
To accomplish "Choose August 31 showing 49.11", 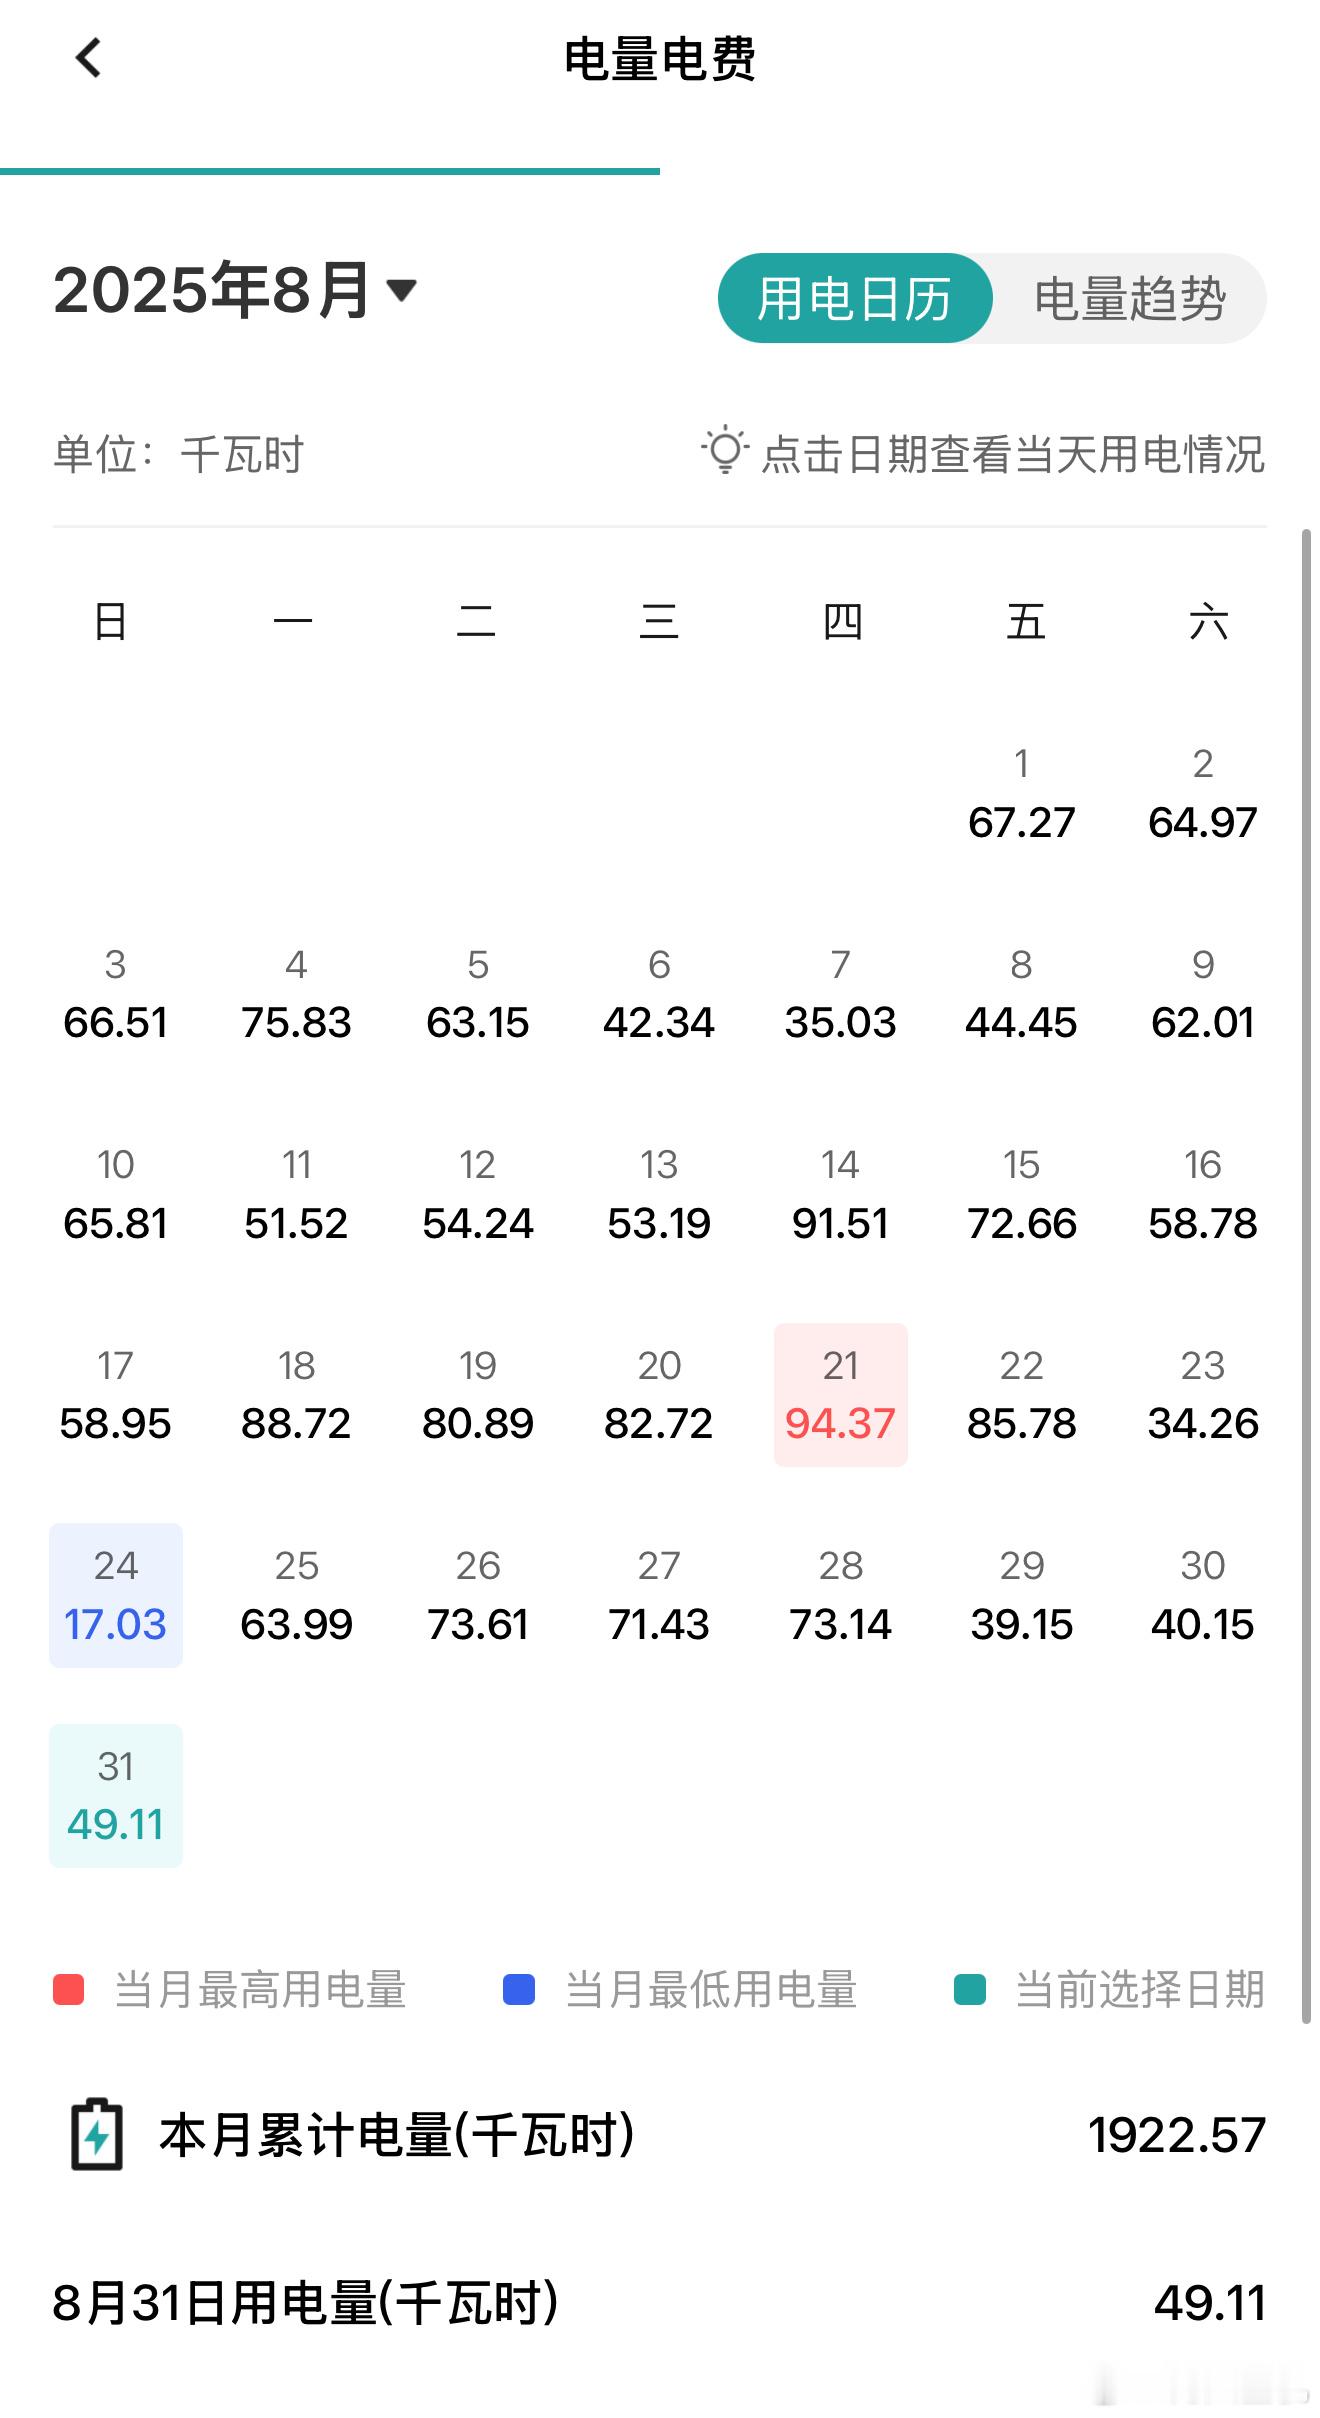I will 116,1796.
